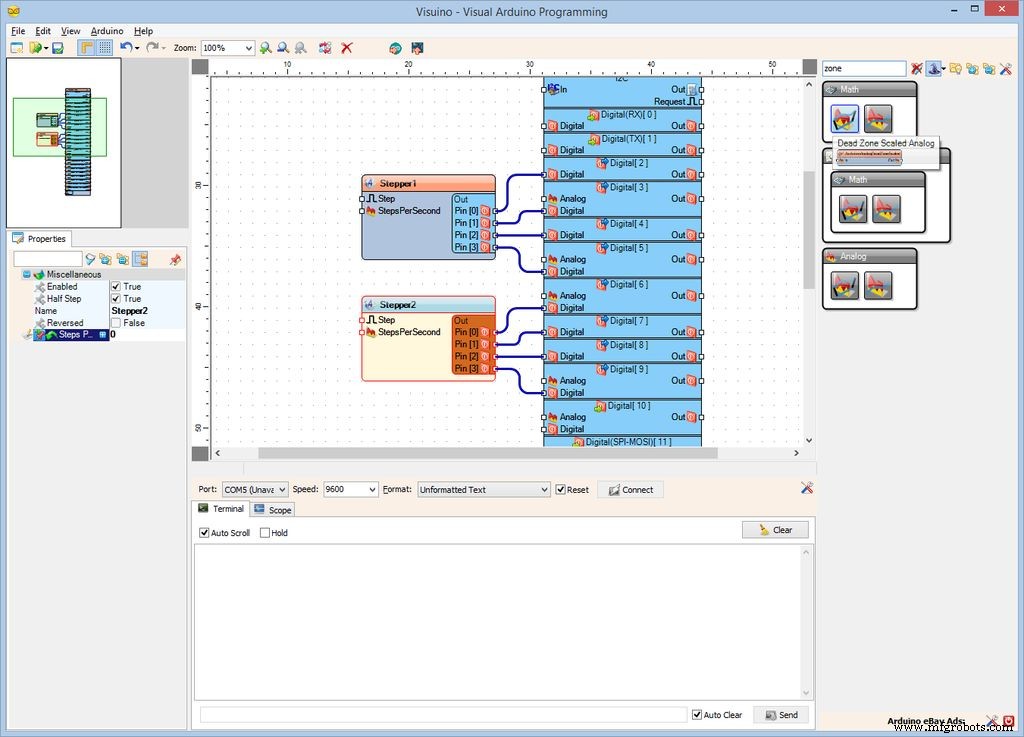The height and width of the screenshot is (737, 1024).
Task: Click the wizard search filter icon
Action: (932, 68)
